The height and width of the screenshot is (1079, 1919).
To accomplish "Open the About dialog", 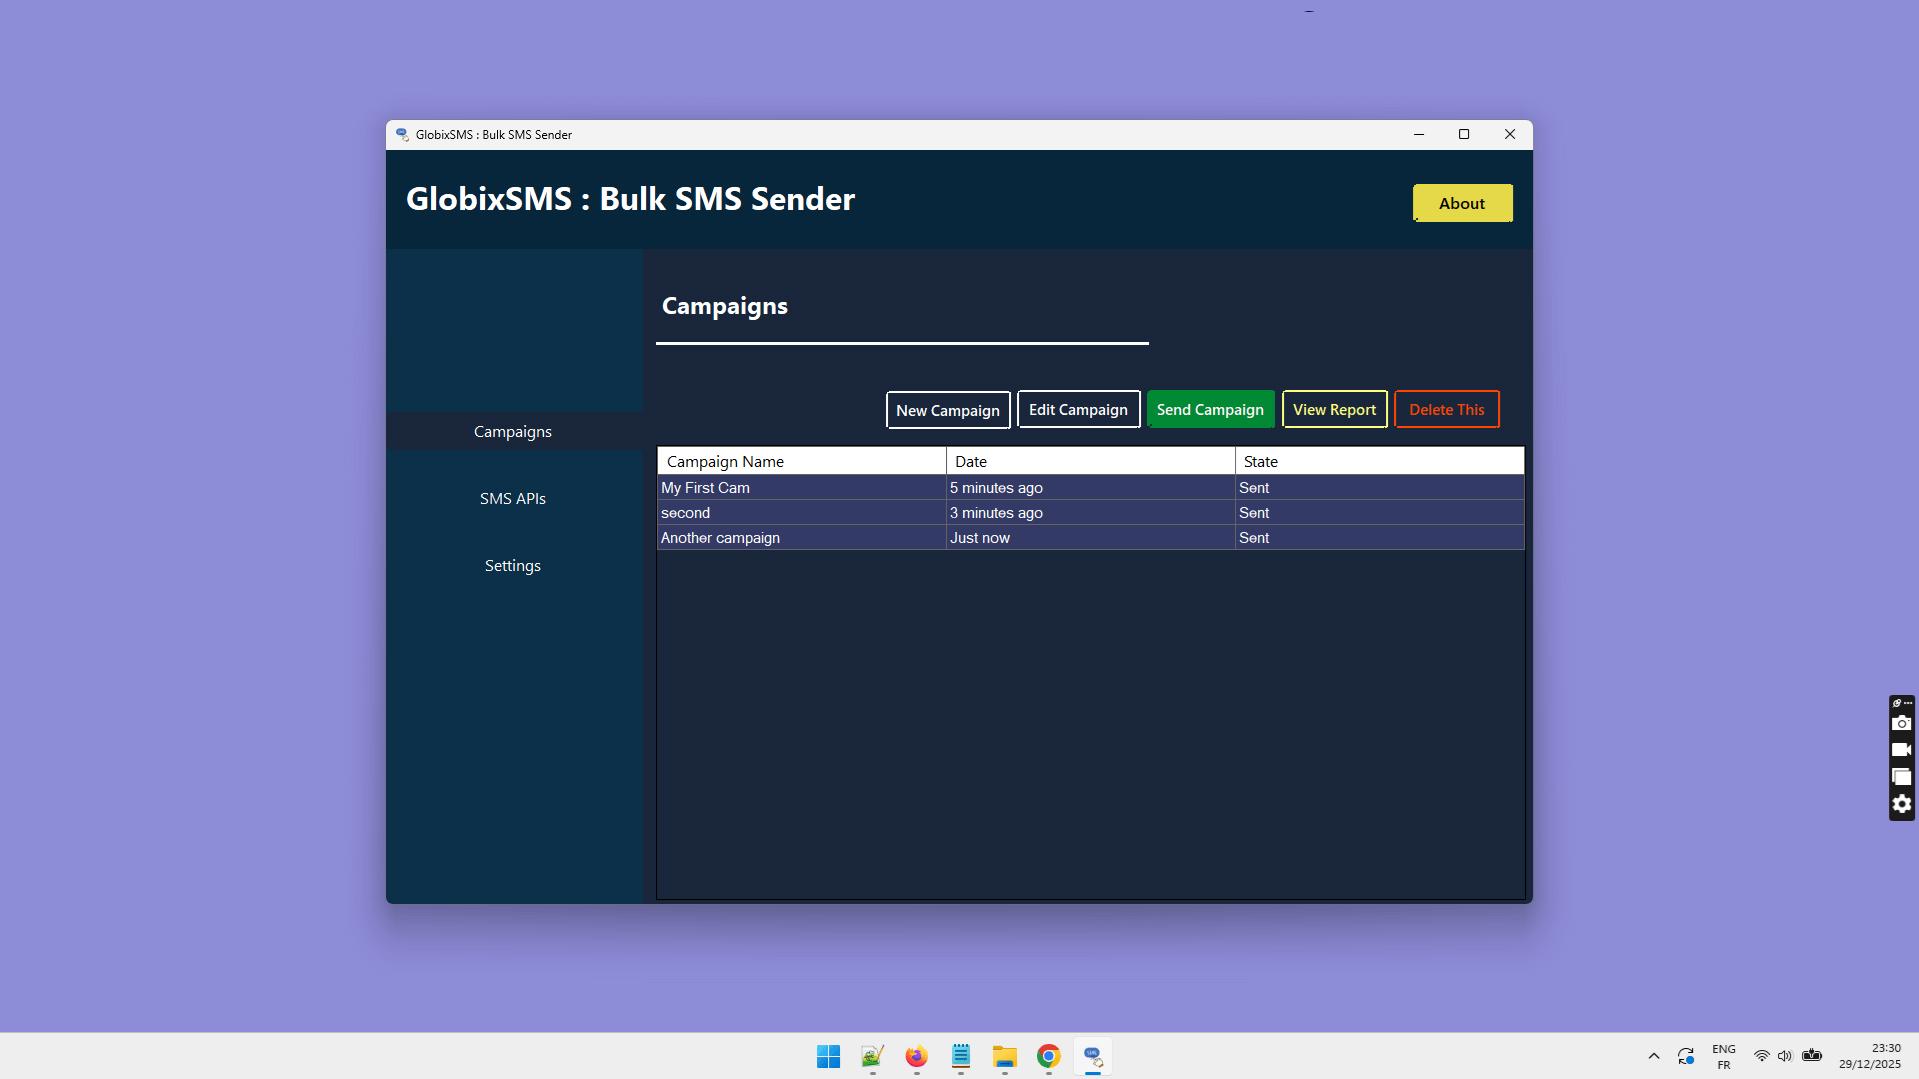I will pos(1462,202).
